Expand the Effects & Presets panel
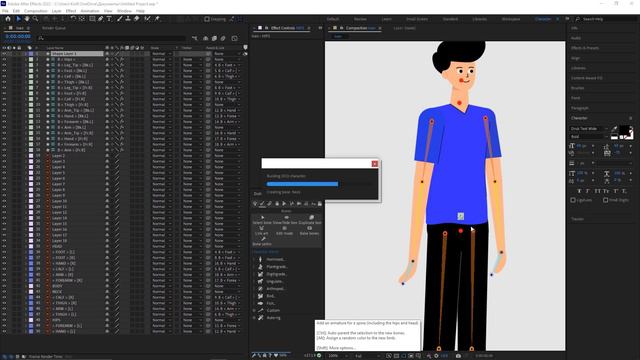Image resolution: width=640 pixels, height=360 pixels. coord(585,48)
